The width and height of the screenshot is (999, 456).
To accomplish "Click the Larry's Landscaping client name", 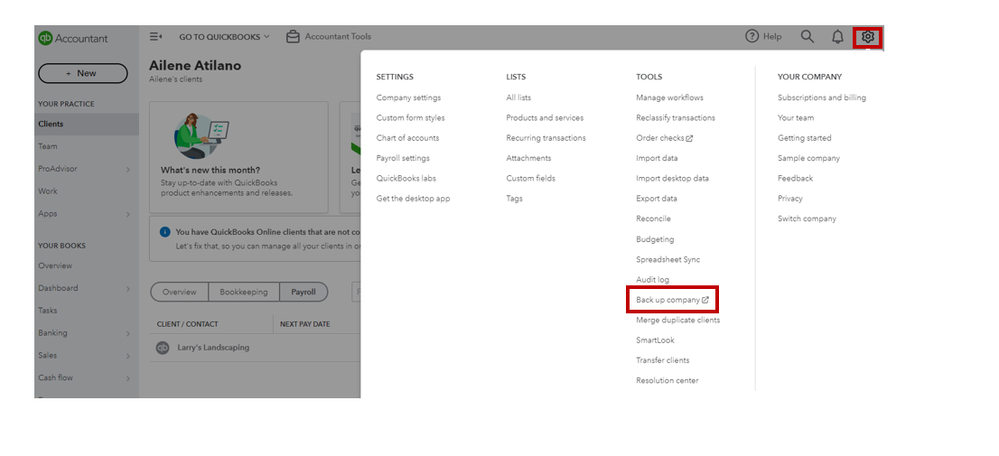I will click(213, 348).
